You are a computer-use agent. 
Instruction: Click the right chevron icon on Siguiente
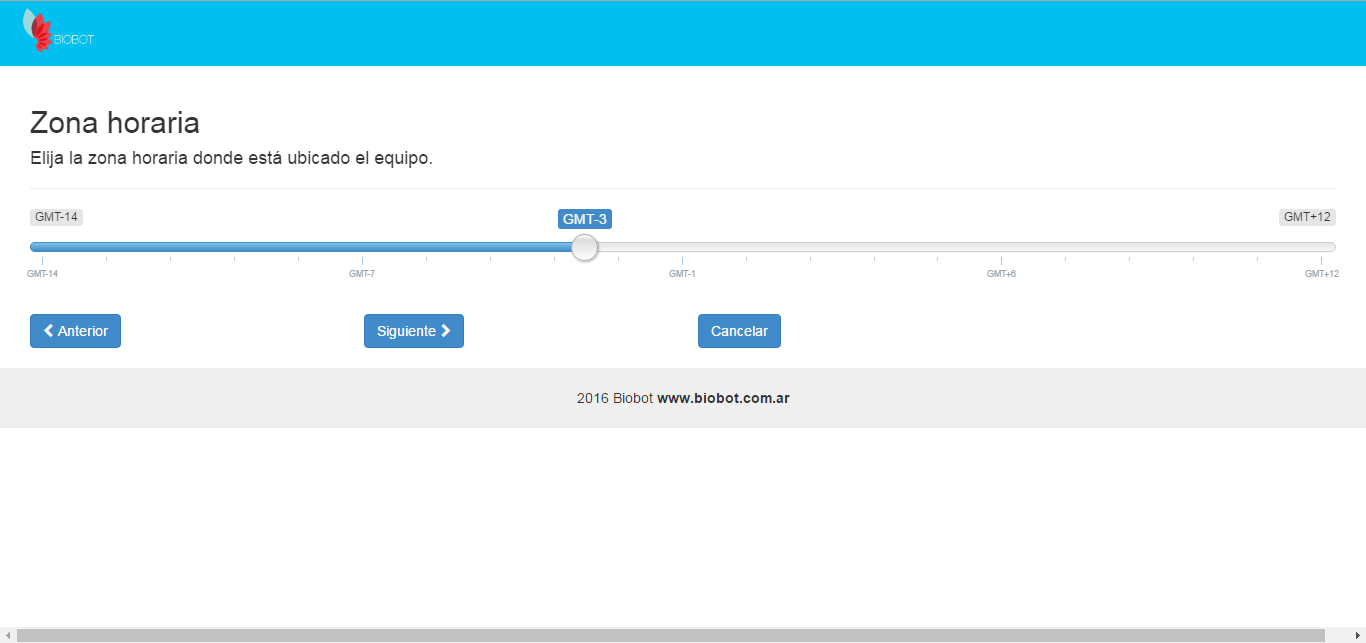point(446,331)
